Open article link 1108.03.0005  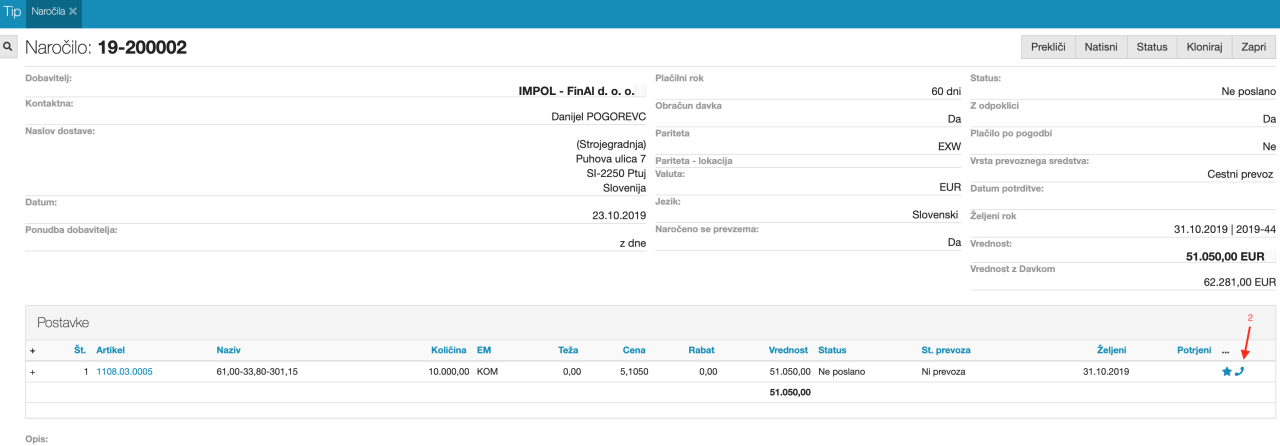124,372
